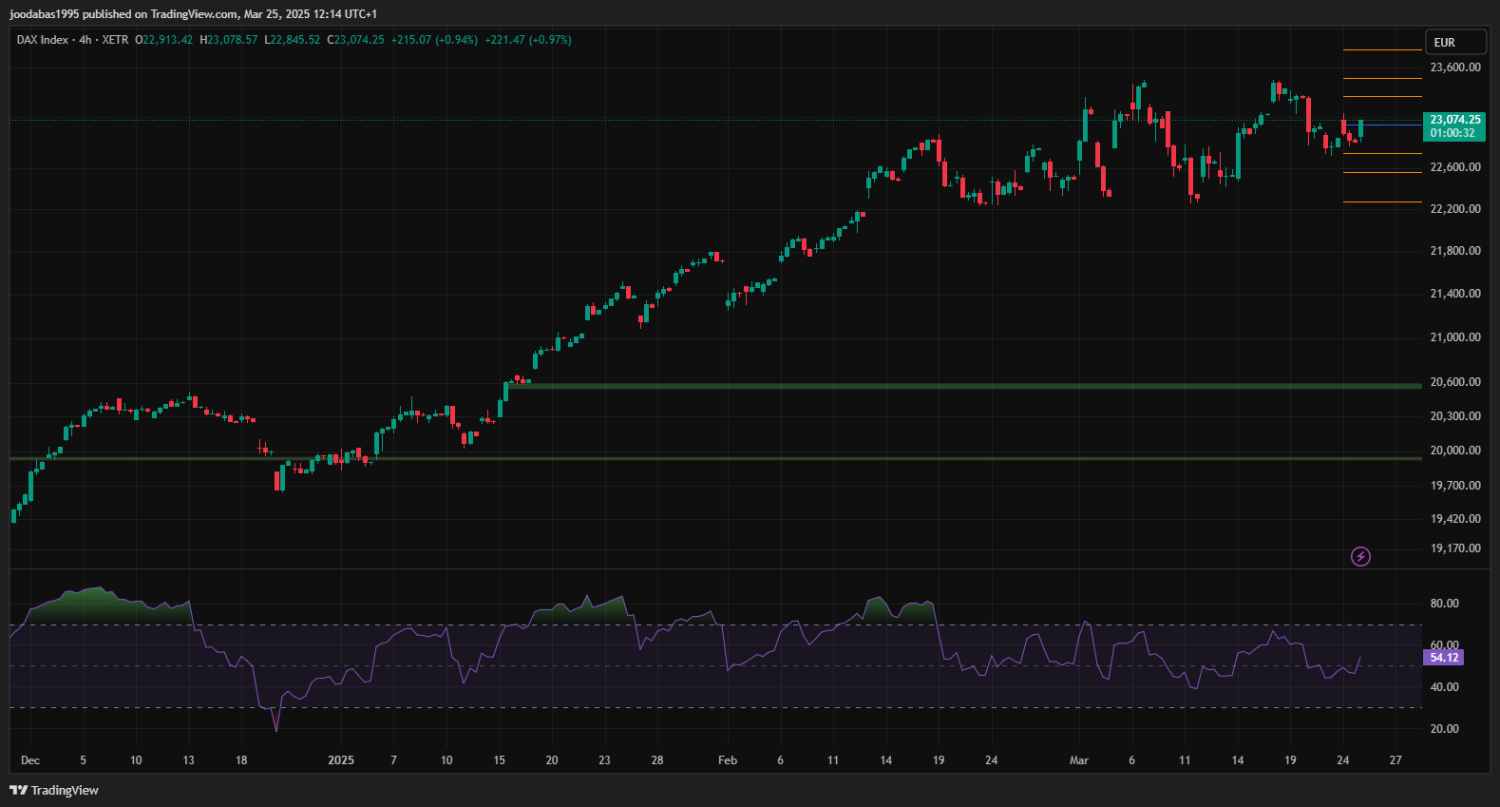Click the DAX Index symbol title

click(x=43, y=40)
